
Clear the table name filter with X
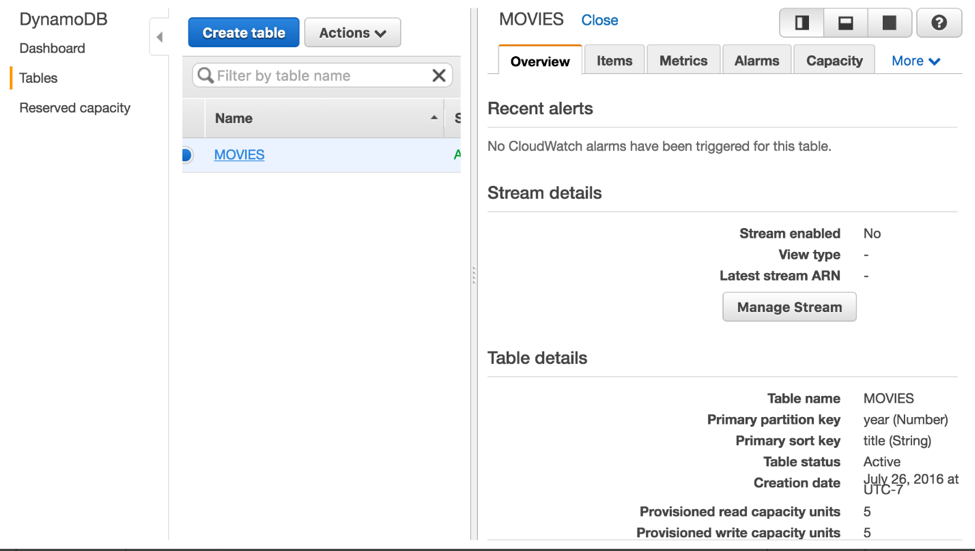click(x=438, y=76)
